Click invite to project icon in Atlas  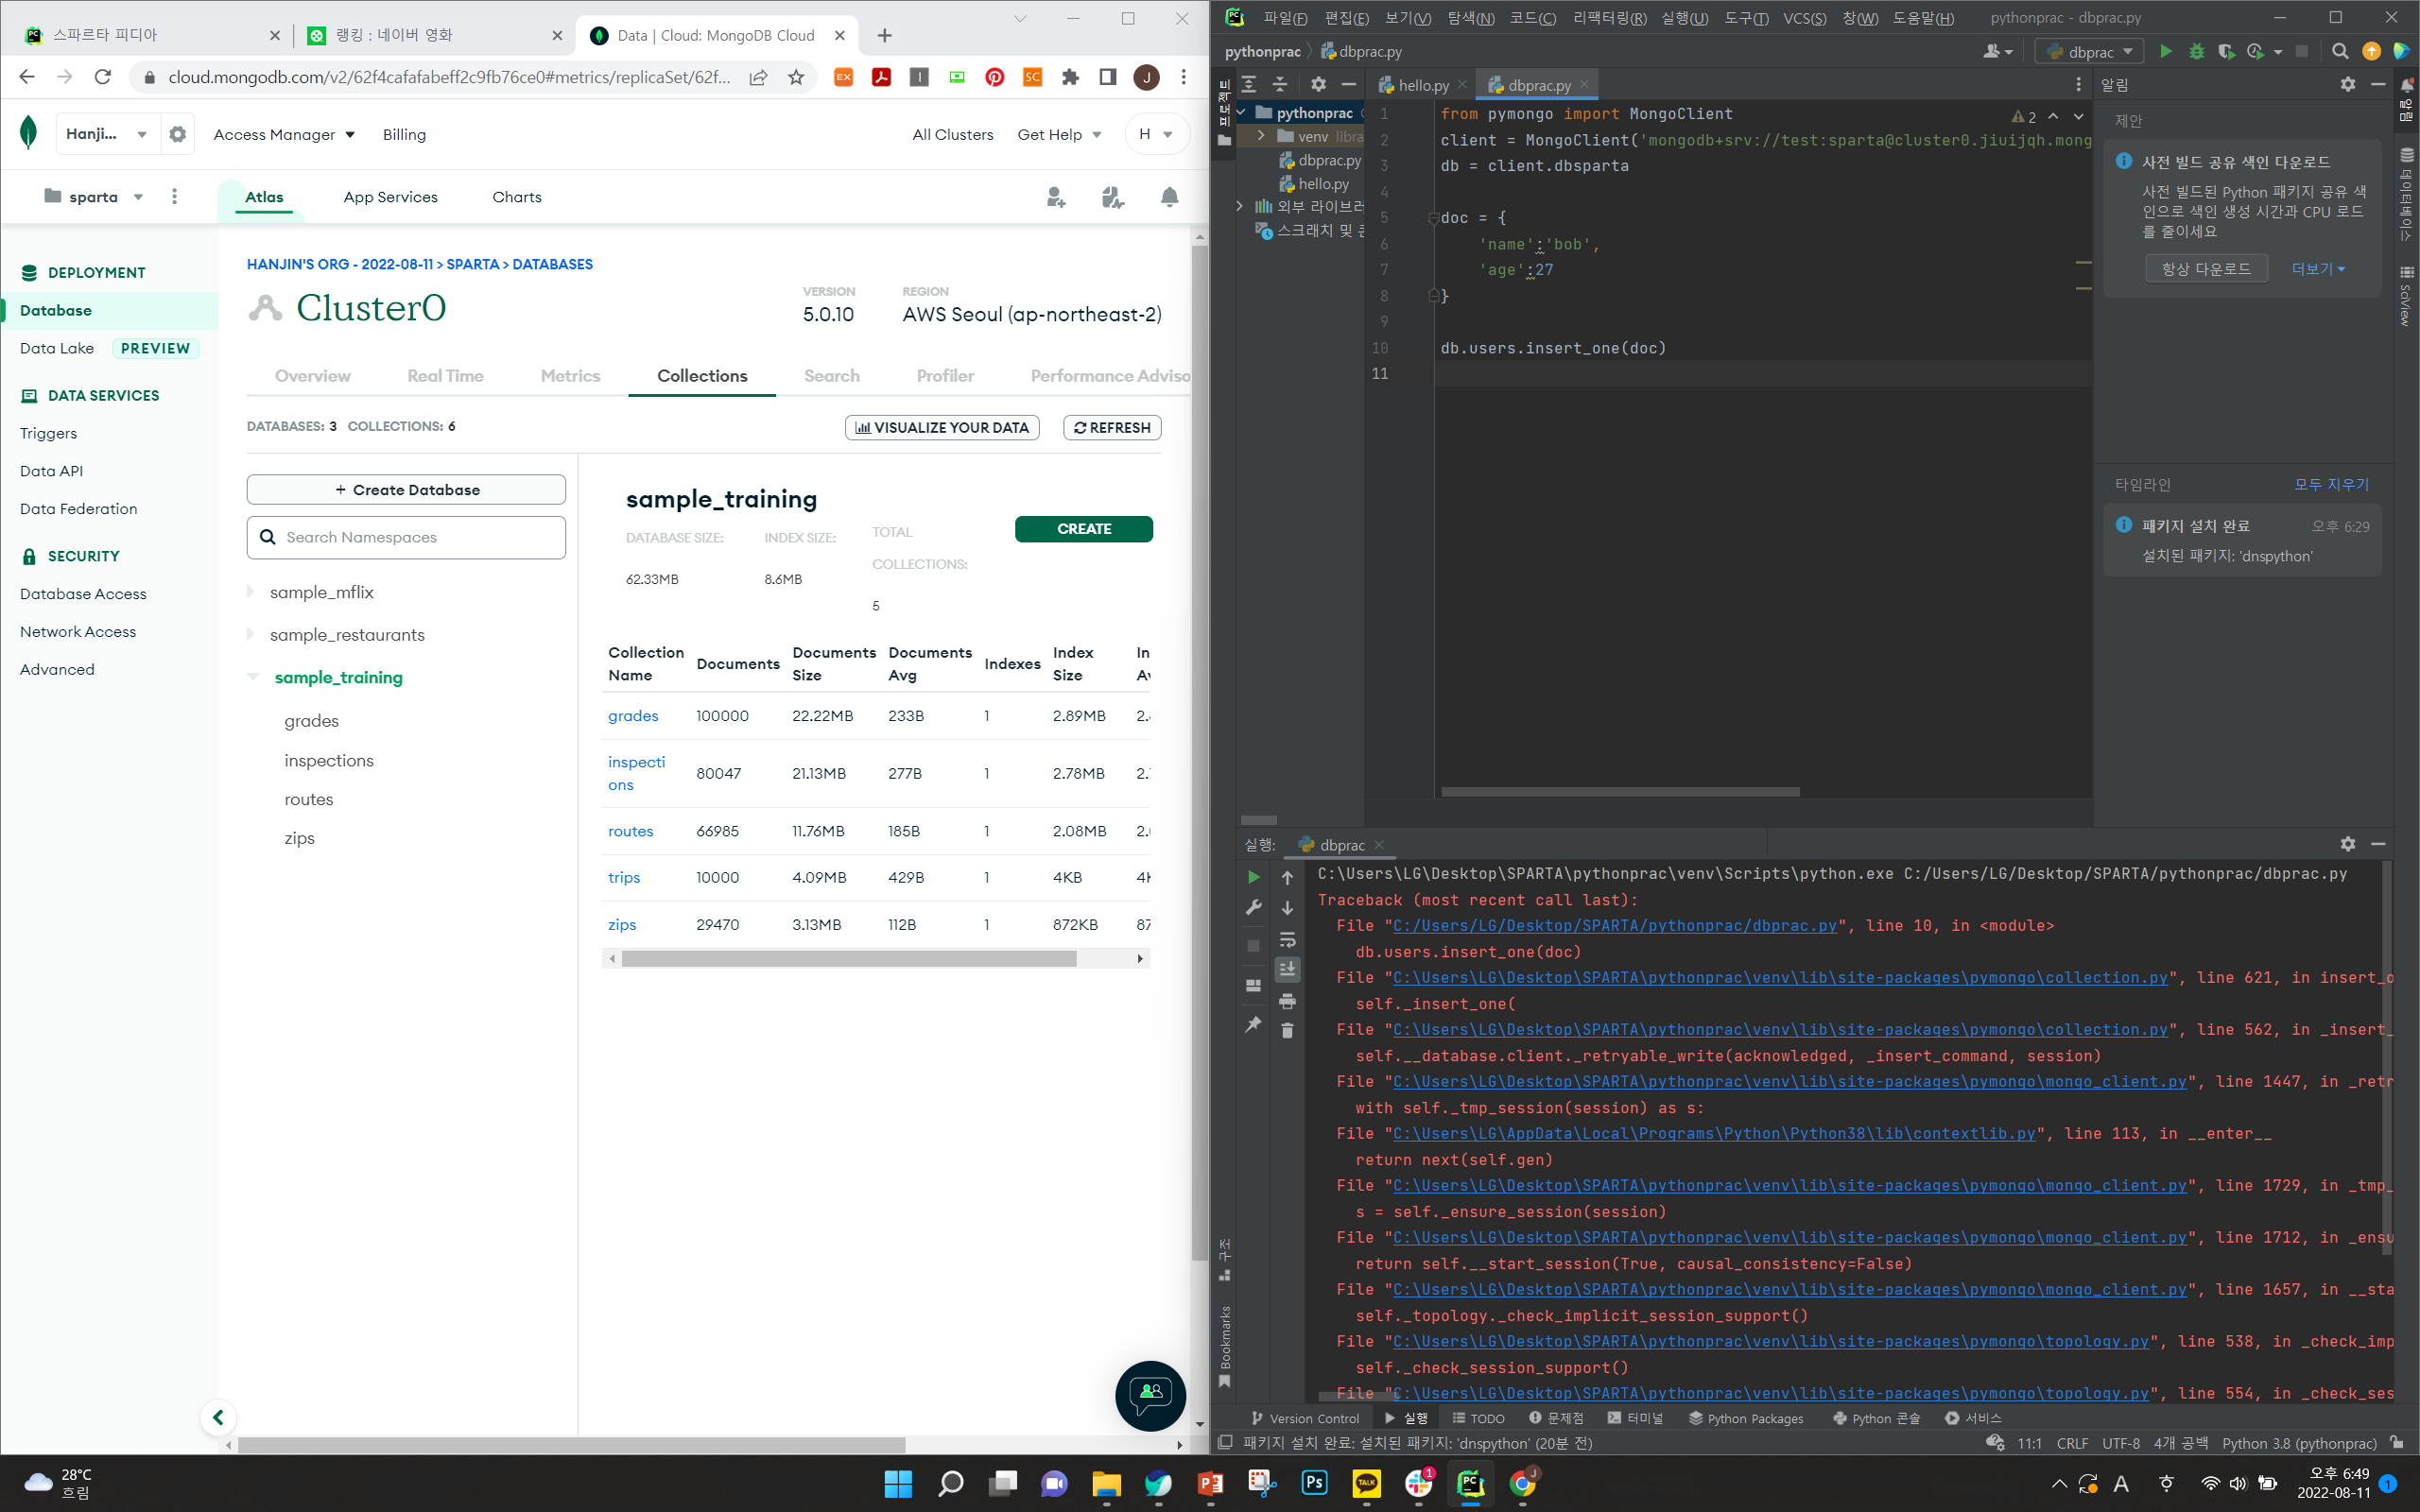pyautogui.click(x=1056, y=197)
